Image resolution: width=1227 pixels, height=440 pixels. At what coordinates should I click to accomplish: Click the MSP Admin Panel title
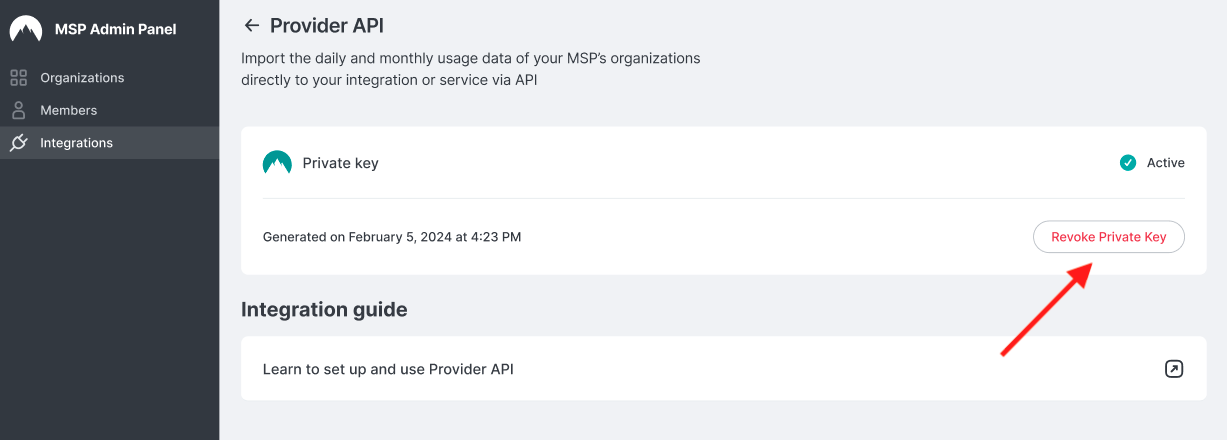point(116,29)
